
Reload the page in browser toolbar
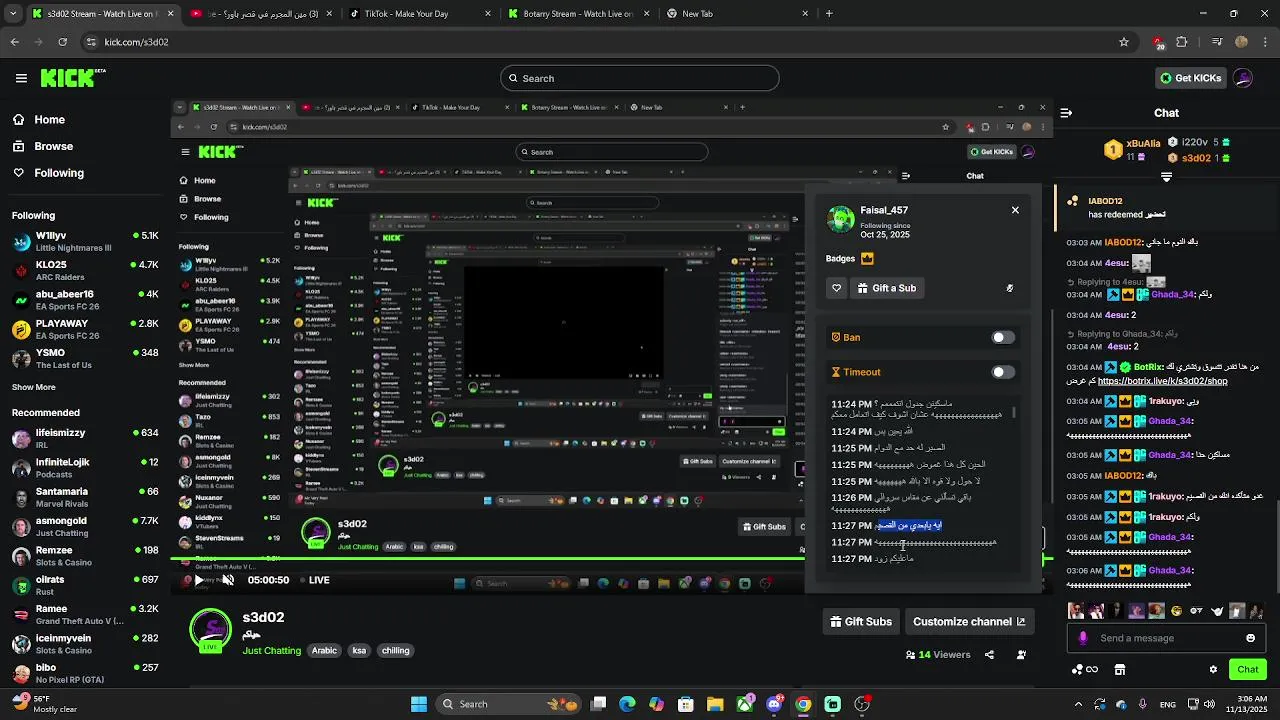[x=63, y=42]
